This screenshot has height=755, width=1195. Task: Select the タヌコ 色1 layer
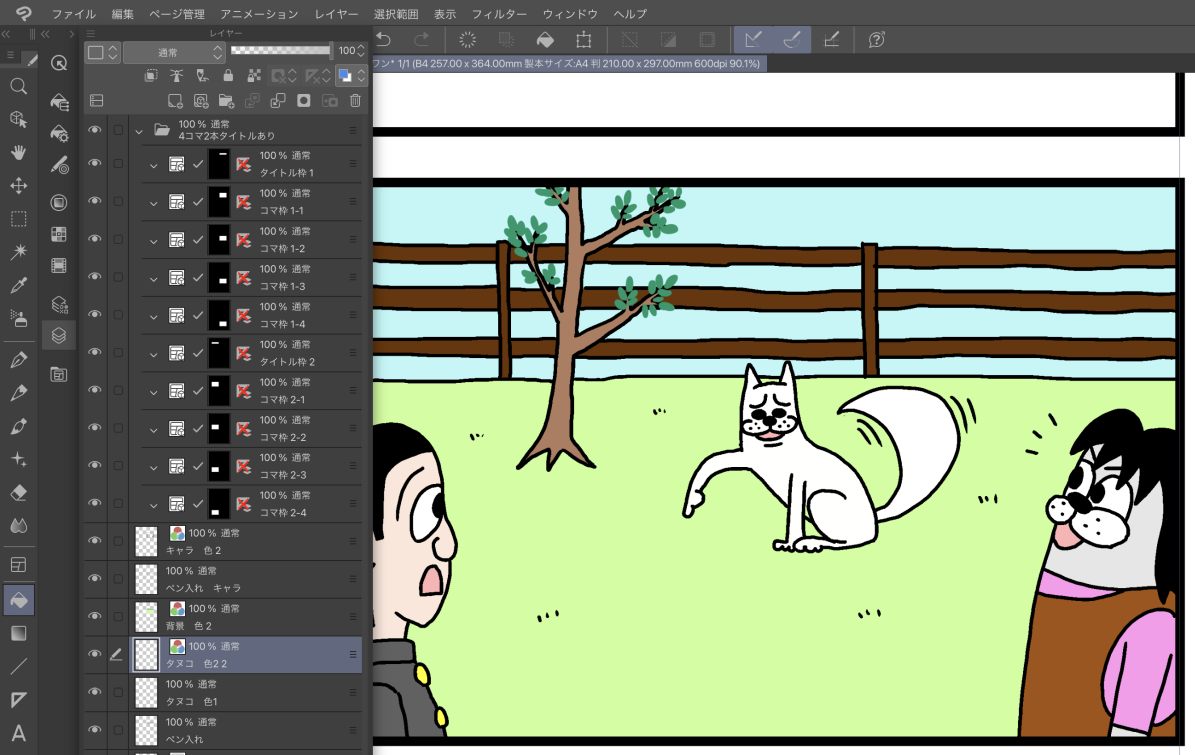pos(250,692)
